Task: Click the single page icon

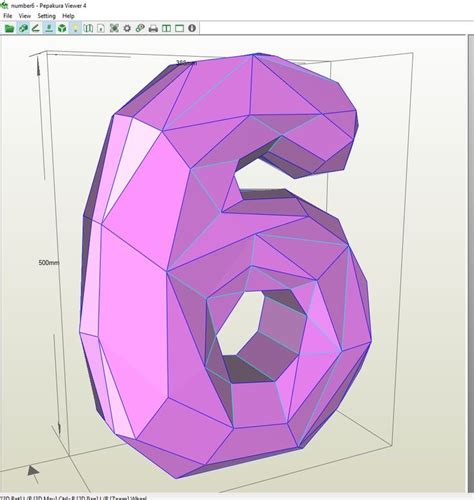Action: point(101,28)
